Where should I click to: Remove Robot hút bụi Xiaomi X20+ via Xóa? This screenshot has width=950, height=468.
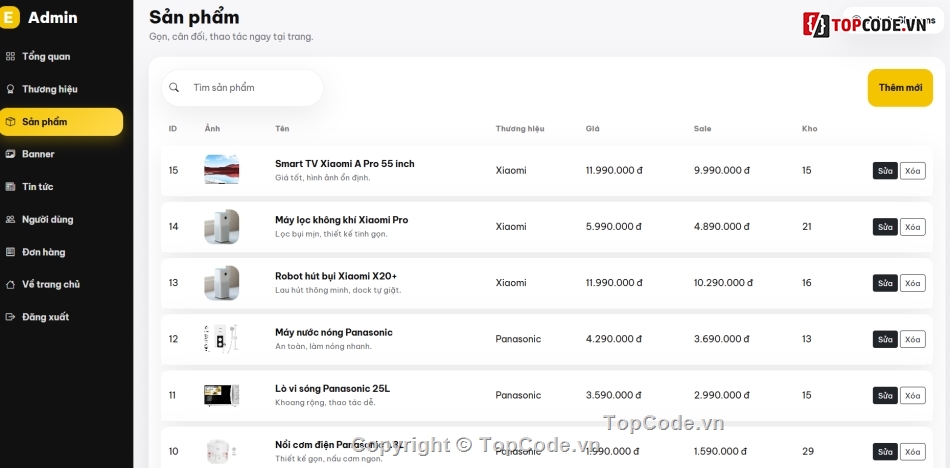tap(912, 283)
